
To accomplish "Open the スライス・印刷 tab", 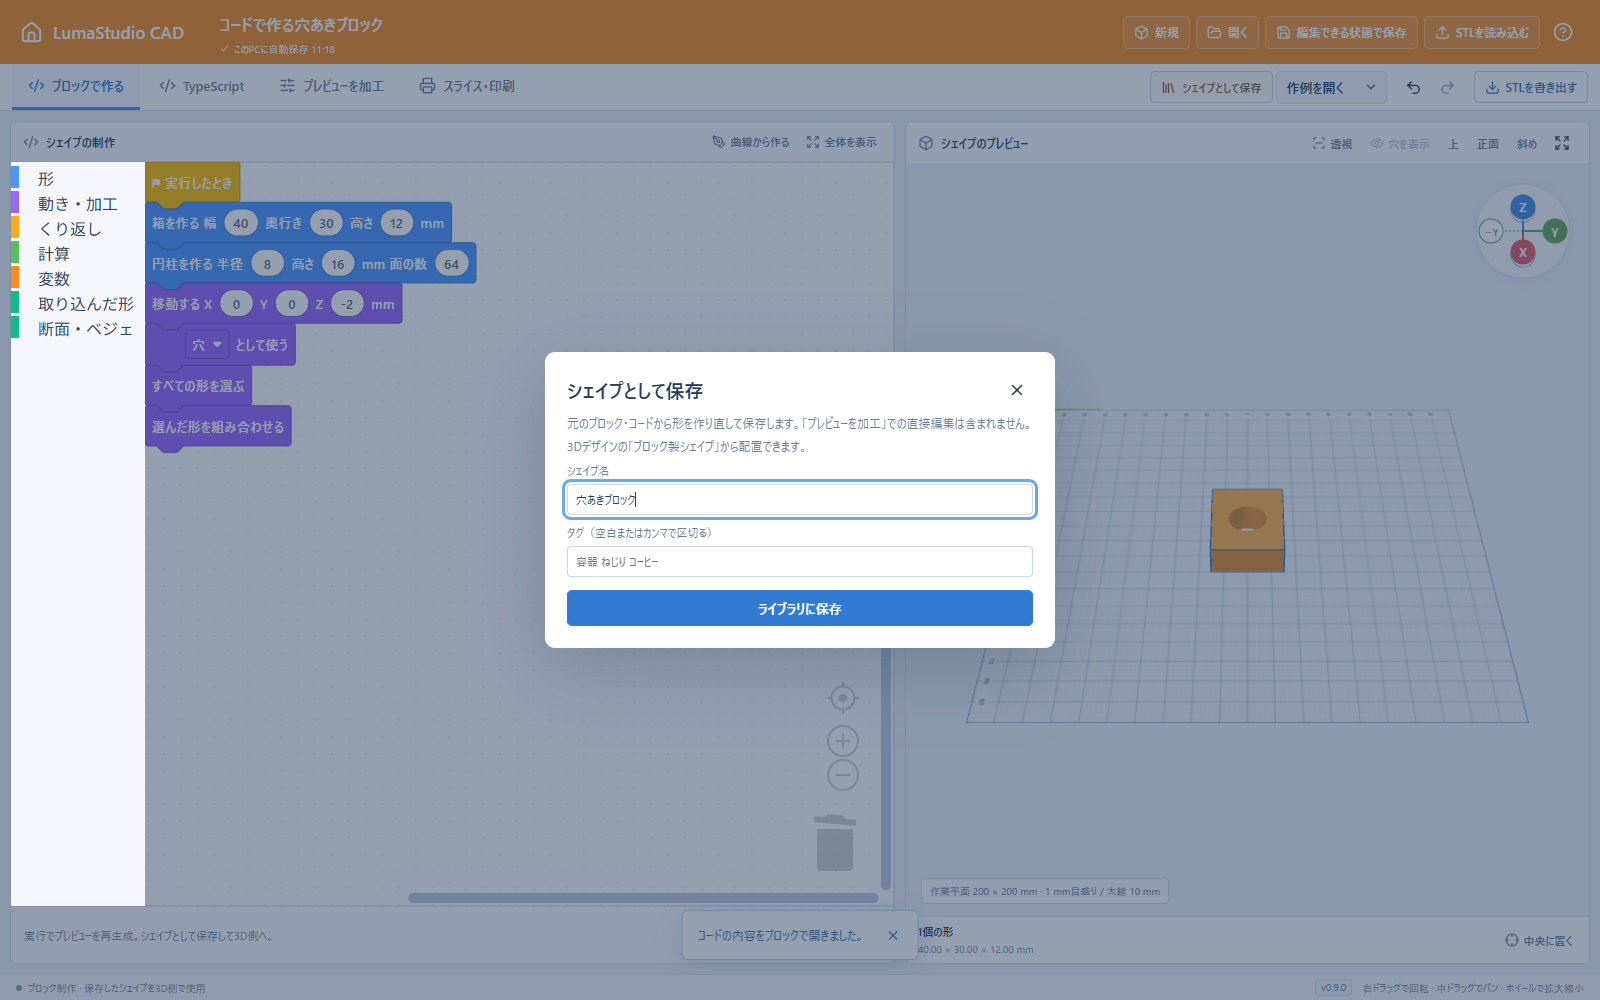I will (467, 86).
